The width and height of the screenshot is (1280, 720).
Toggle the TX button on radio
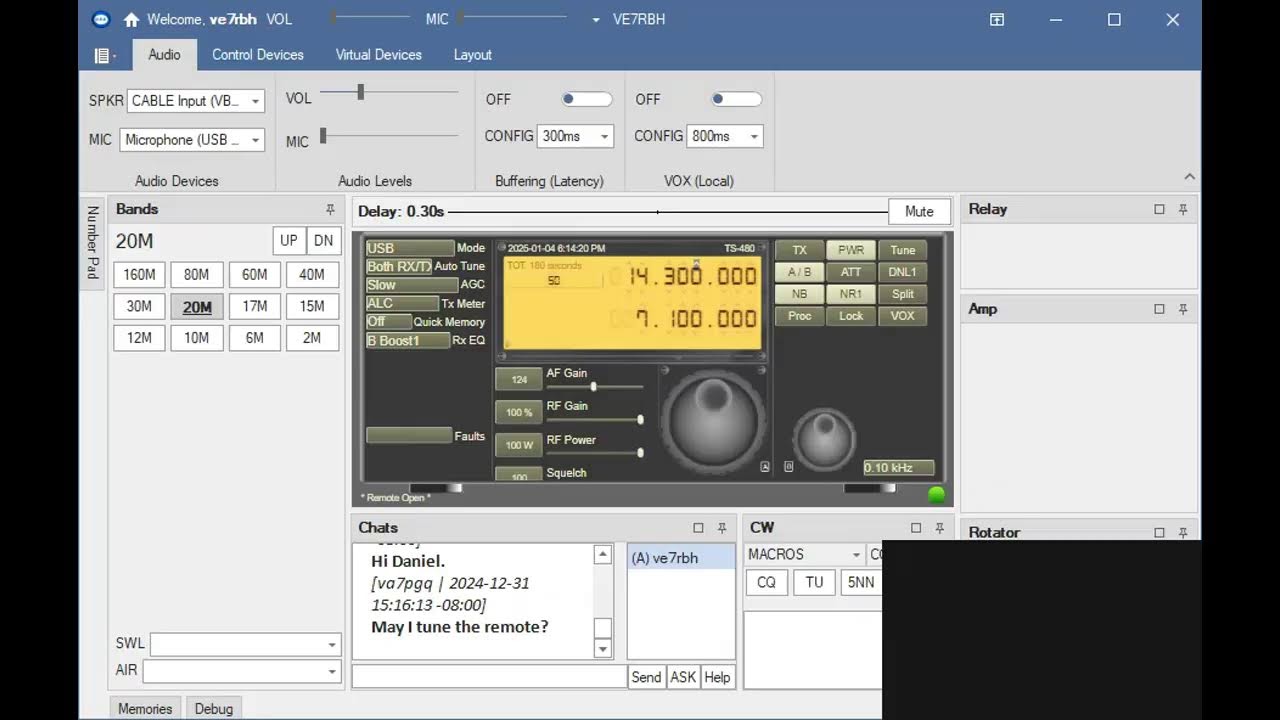[799, 250]
